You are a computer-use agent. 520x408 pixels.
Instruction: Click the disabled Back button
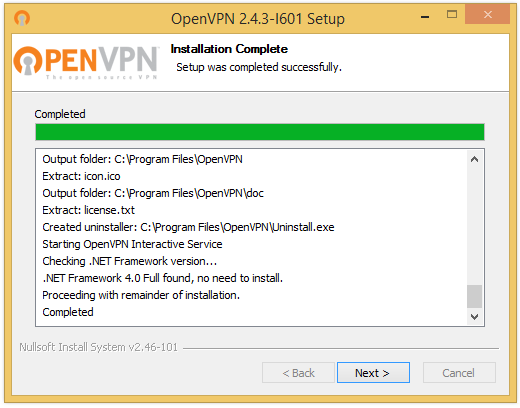pos(298,372)
